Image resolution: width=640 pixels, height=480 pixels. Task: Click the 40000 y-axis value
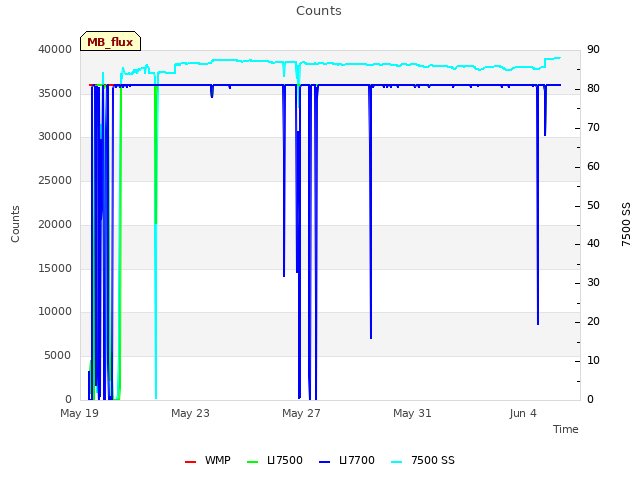(x=55, y=49)
